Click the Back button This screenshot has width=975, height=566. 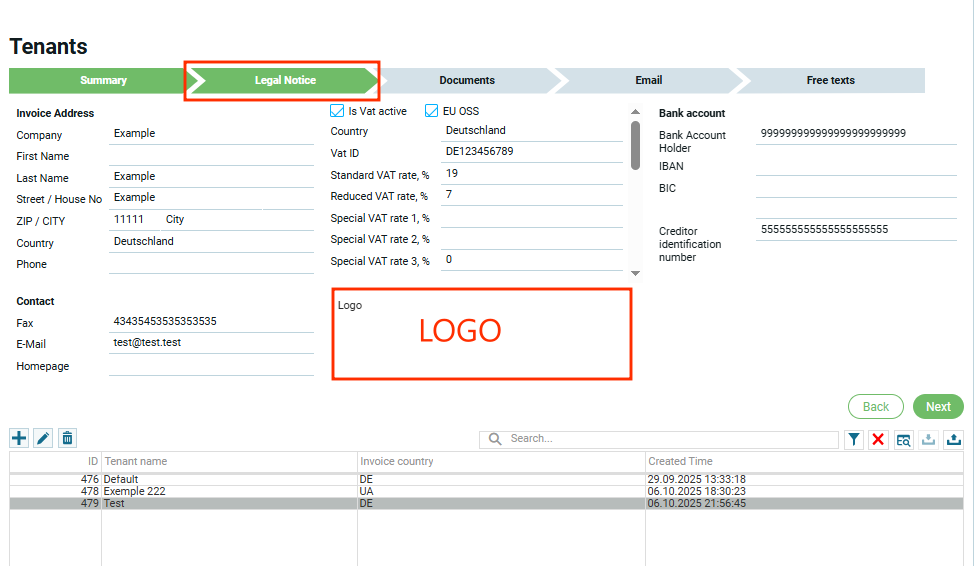875,407
